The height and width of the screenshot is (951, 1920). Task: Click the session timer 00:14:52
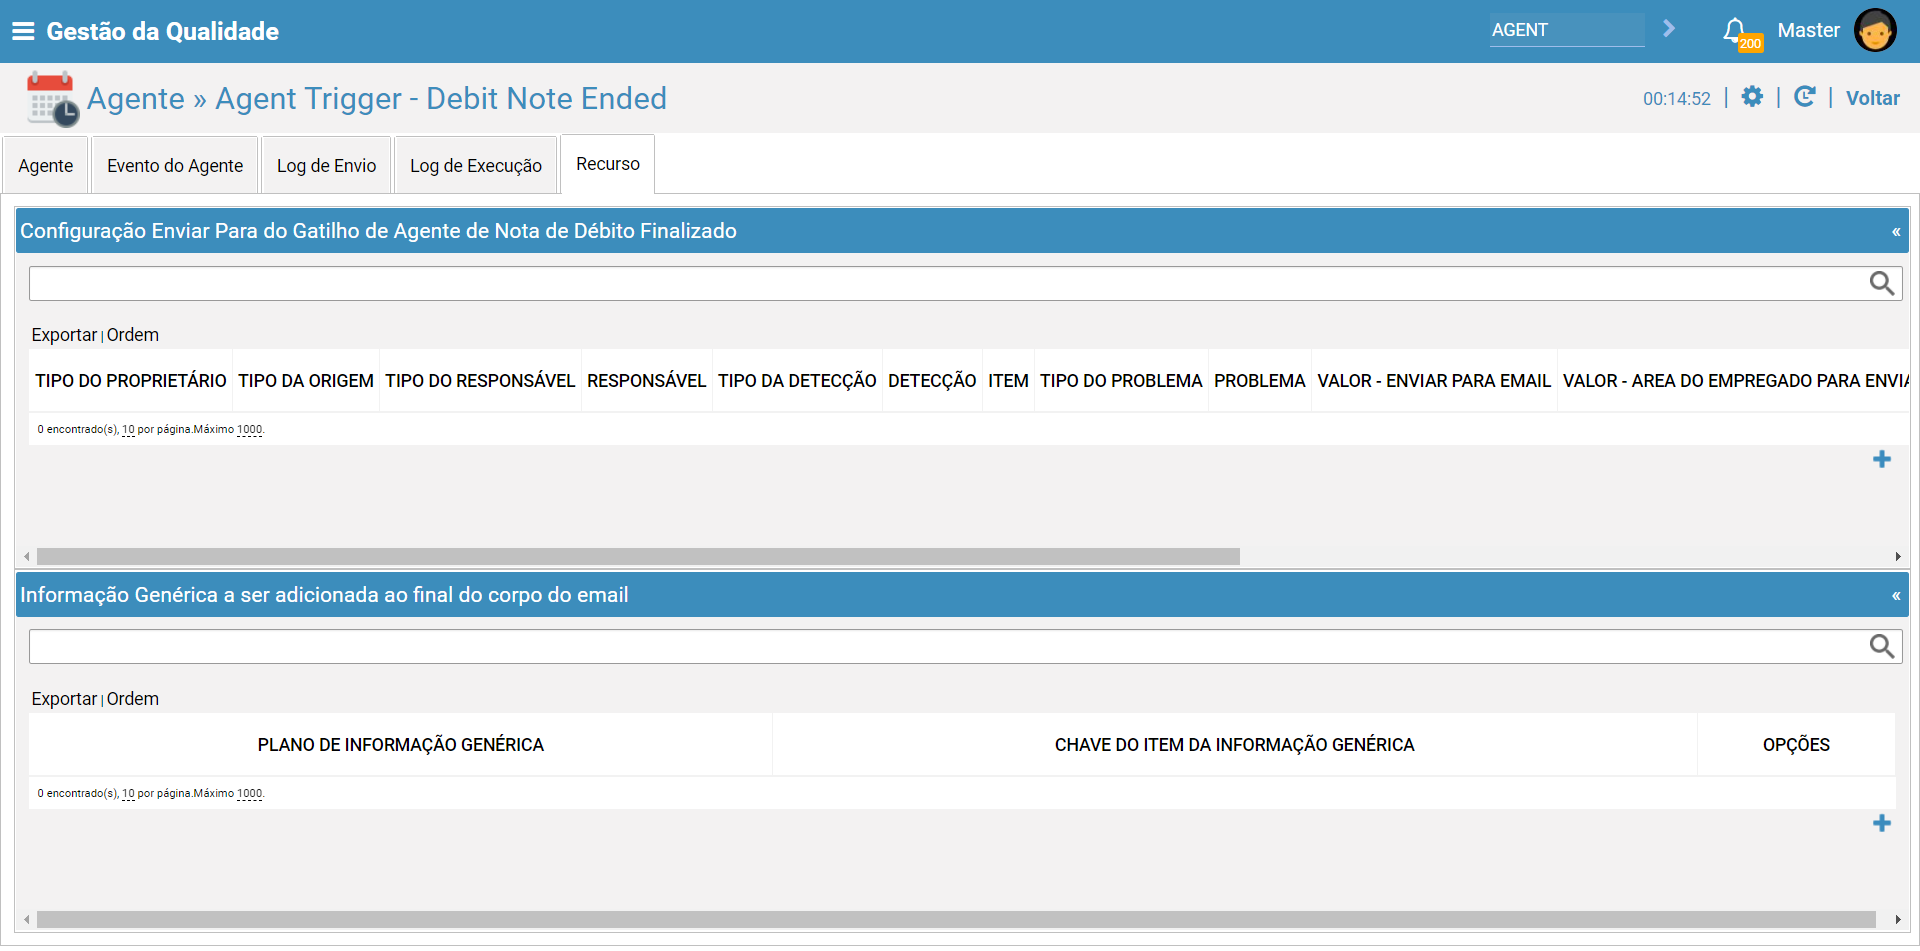(x=1677, y=98)
